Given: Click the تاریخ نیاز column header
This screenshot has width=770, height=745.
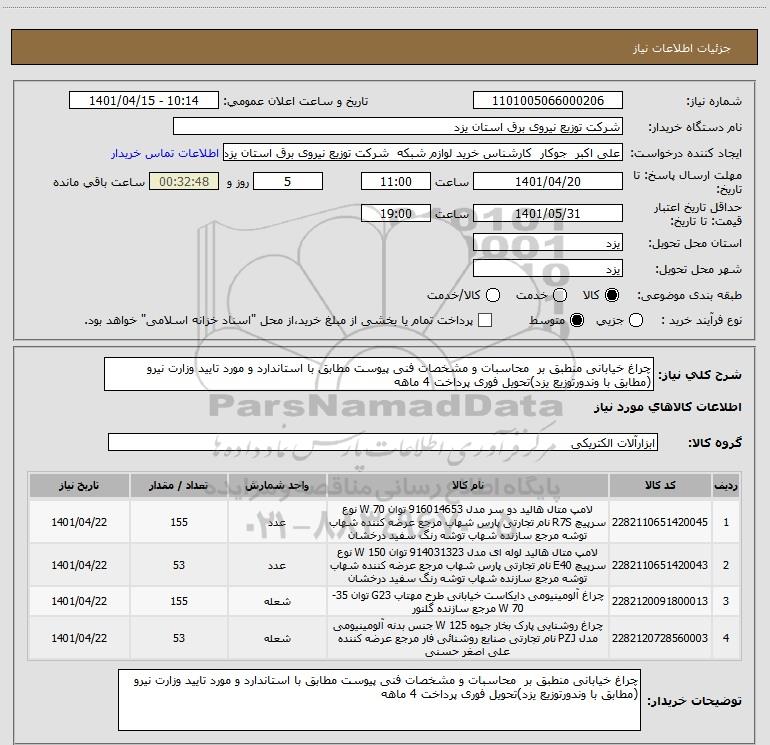Looking at the screenshot, I should (79, 485).
